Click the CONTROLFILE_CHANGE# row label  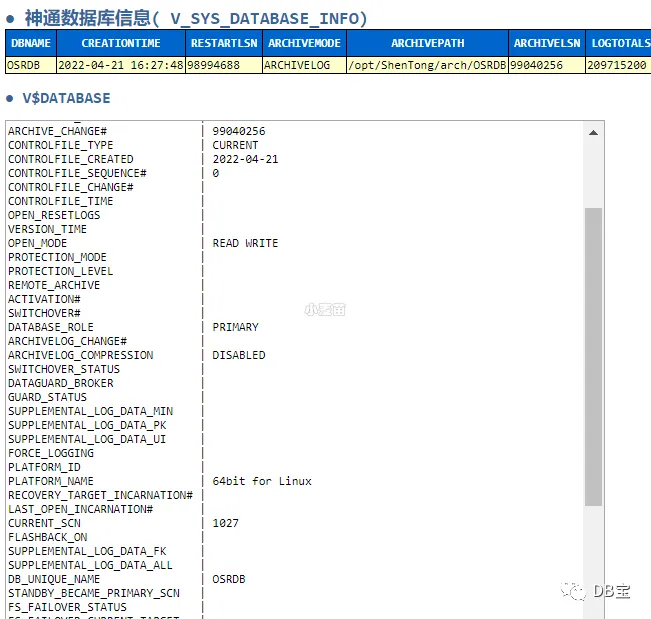click(71, 187)
